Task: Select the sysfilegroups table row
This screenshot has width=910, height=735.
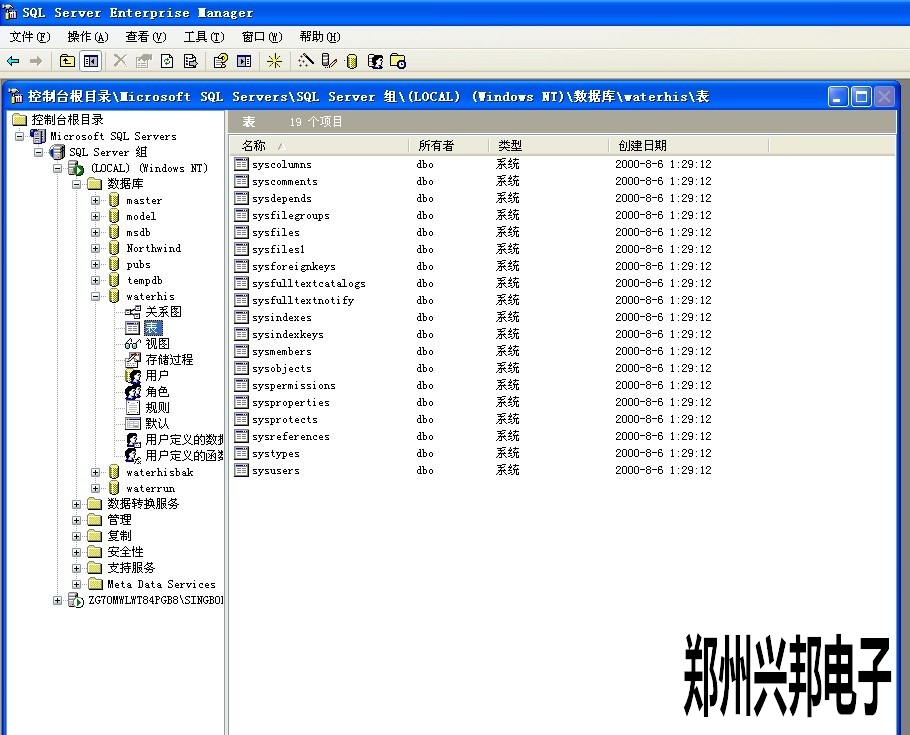Action: 291,216
